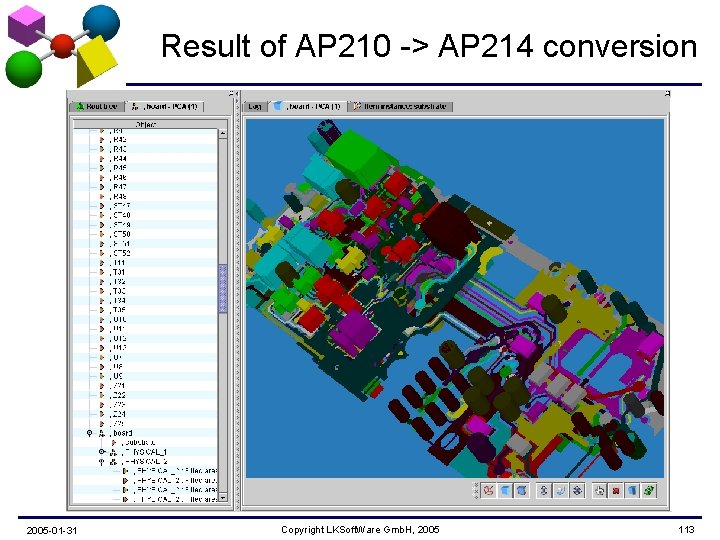Open the Item instance: substrate tab

click(x=400, y=106)
